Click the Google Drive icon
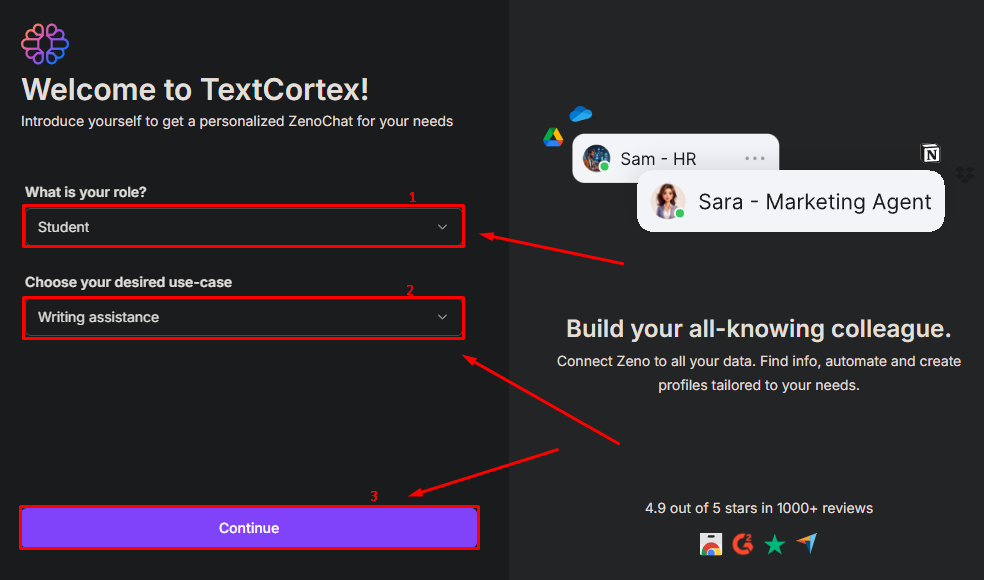The width and height of the screenshot is (984, 580). click(x=553, y=138)
